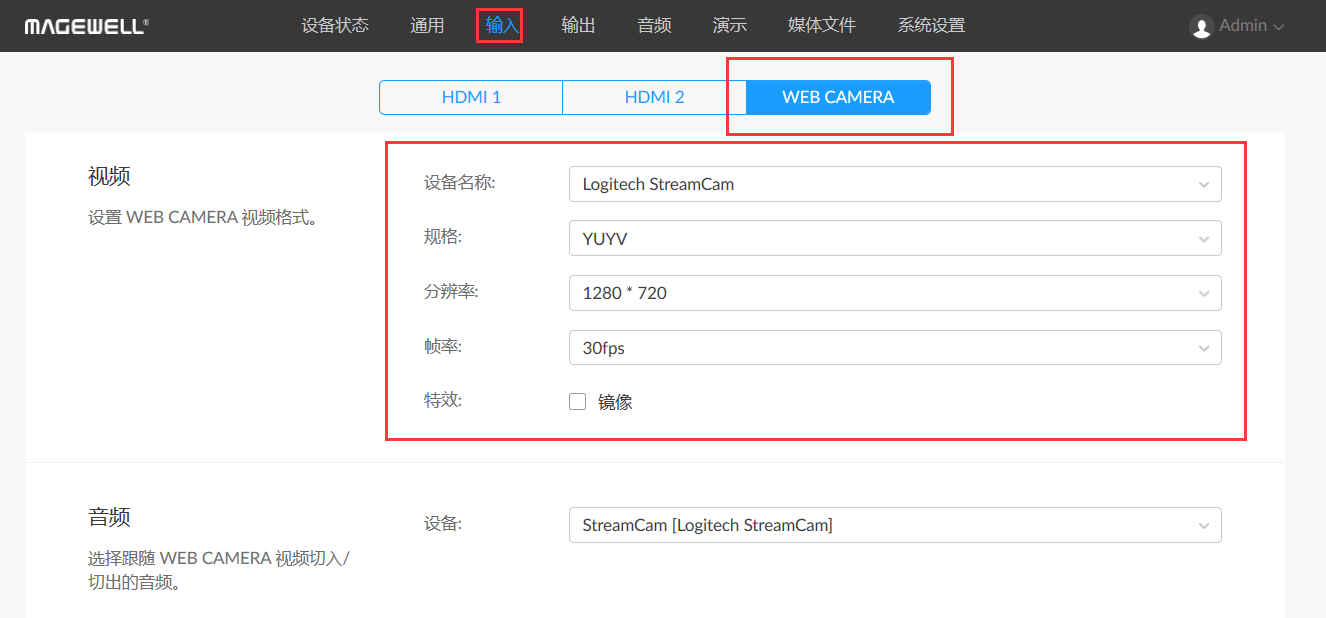Open the 设备名称 Logitech StreamCam dropdown
This screenshot has height=618, width=1326.
click(x=895, y=184)
